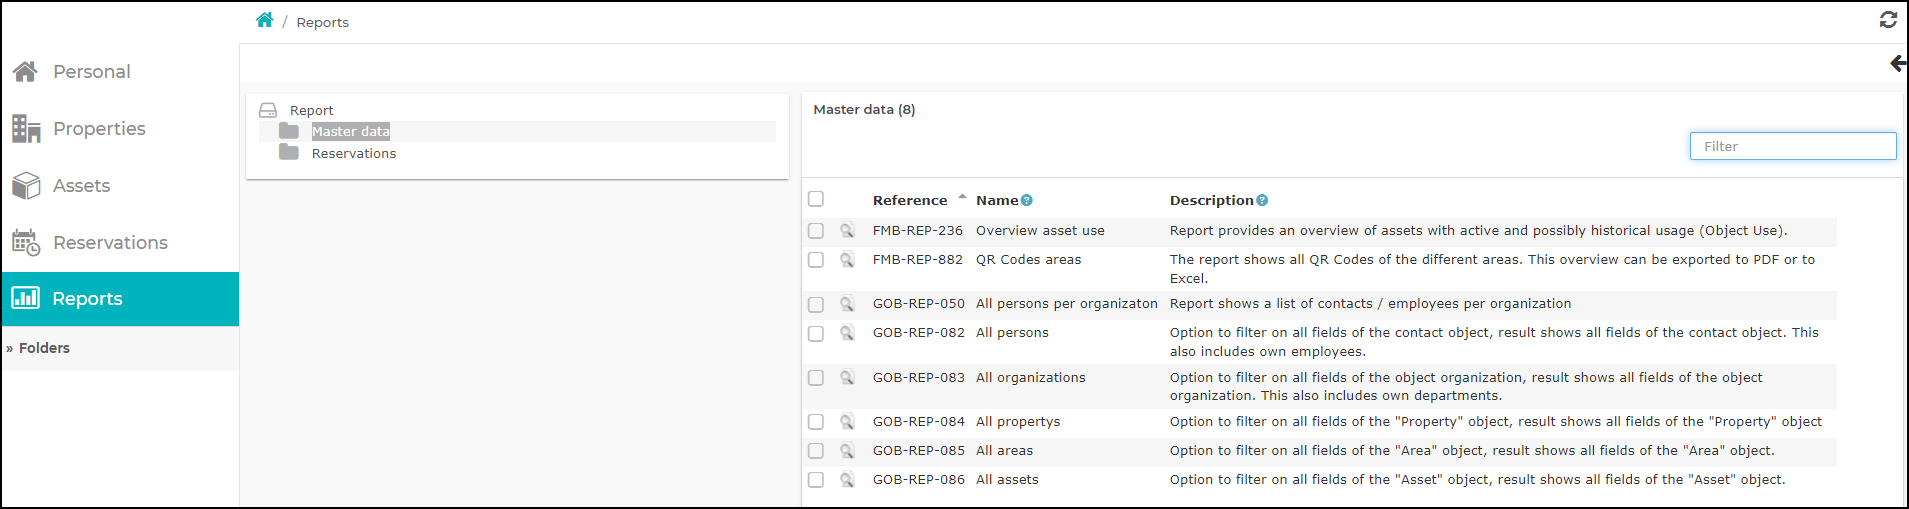Click into the Filter input field

(1793, 146)
